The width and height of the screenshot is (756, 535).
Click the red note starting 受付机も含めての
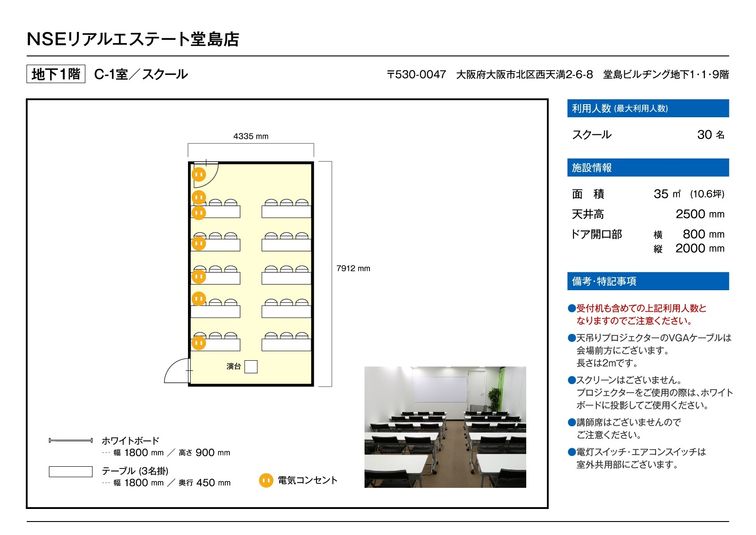(637, 314)
